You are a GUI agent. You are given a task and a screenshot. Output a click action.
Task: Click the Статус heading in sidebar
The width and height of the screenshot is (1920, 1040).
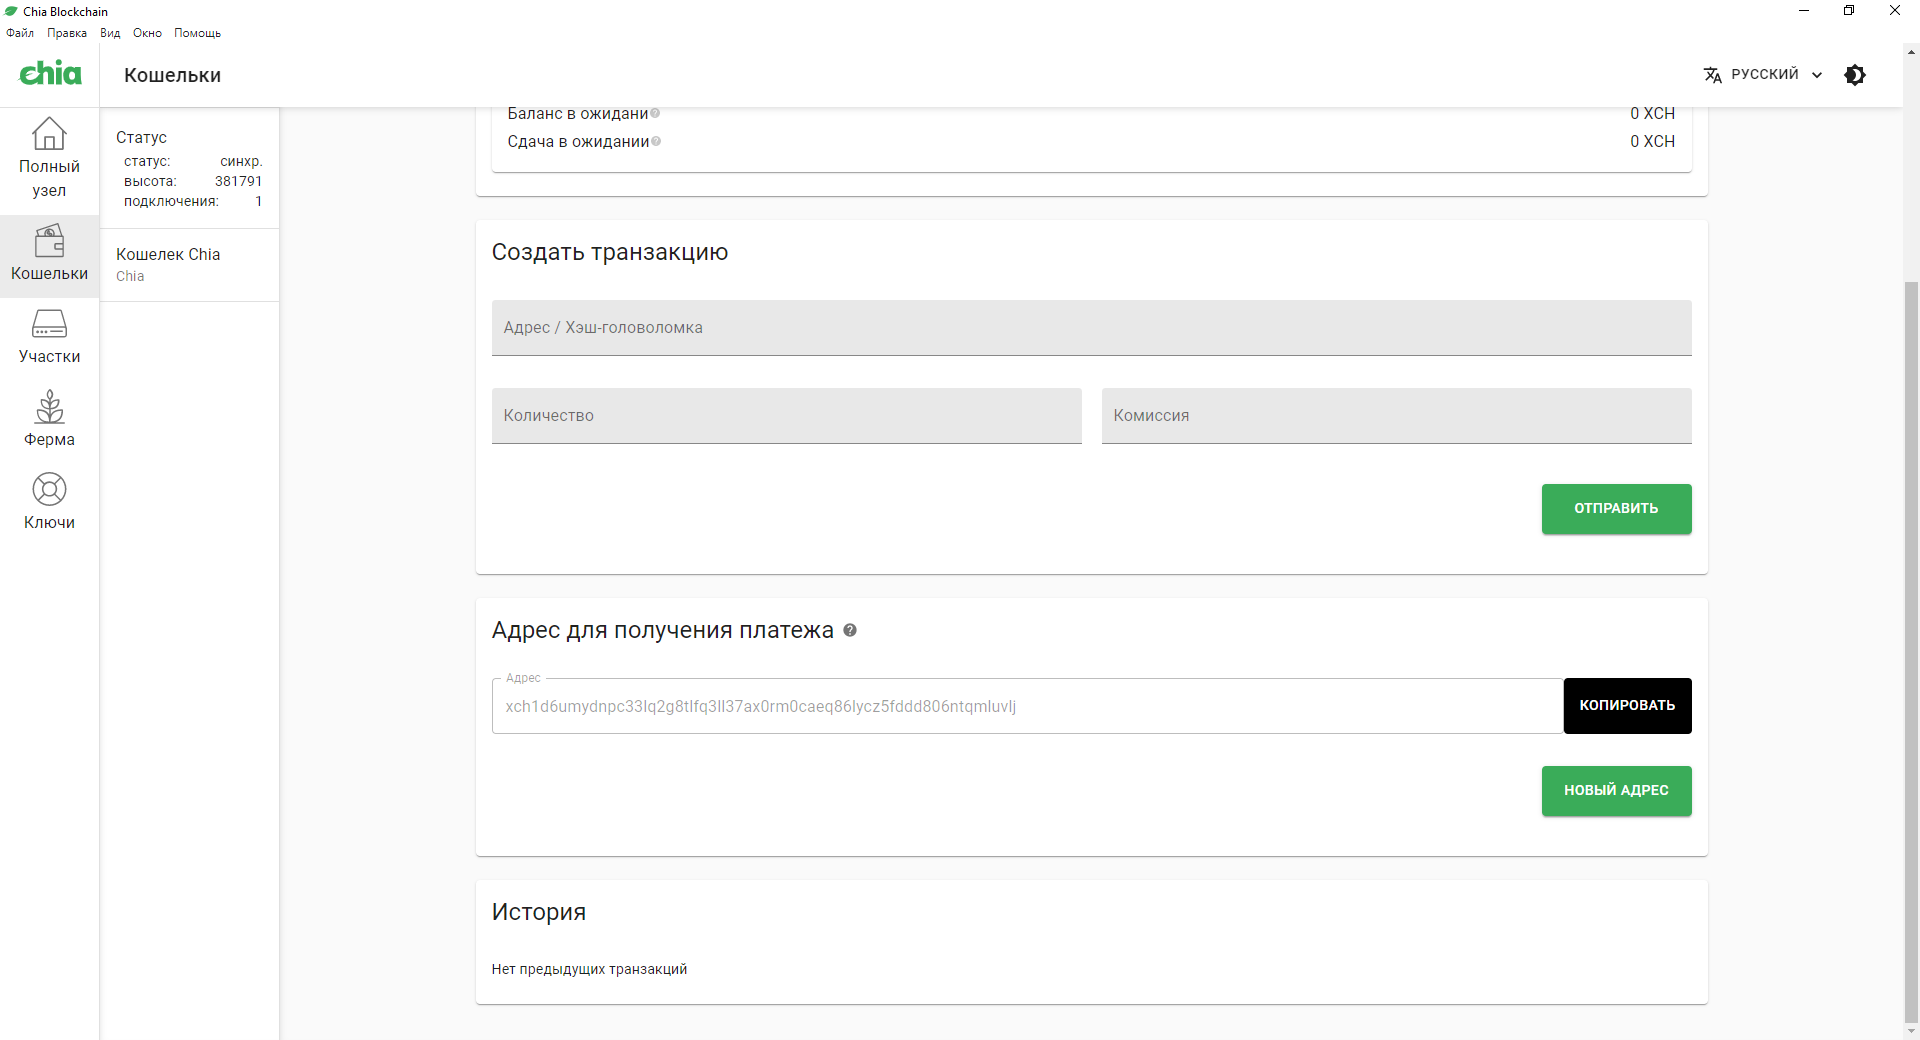(x=141, y=137)
